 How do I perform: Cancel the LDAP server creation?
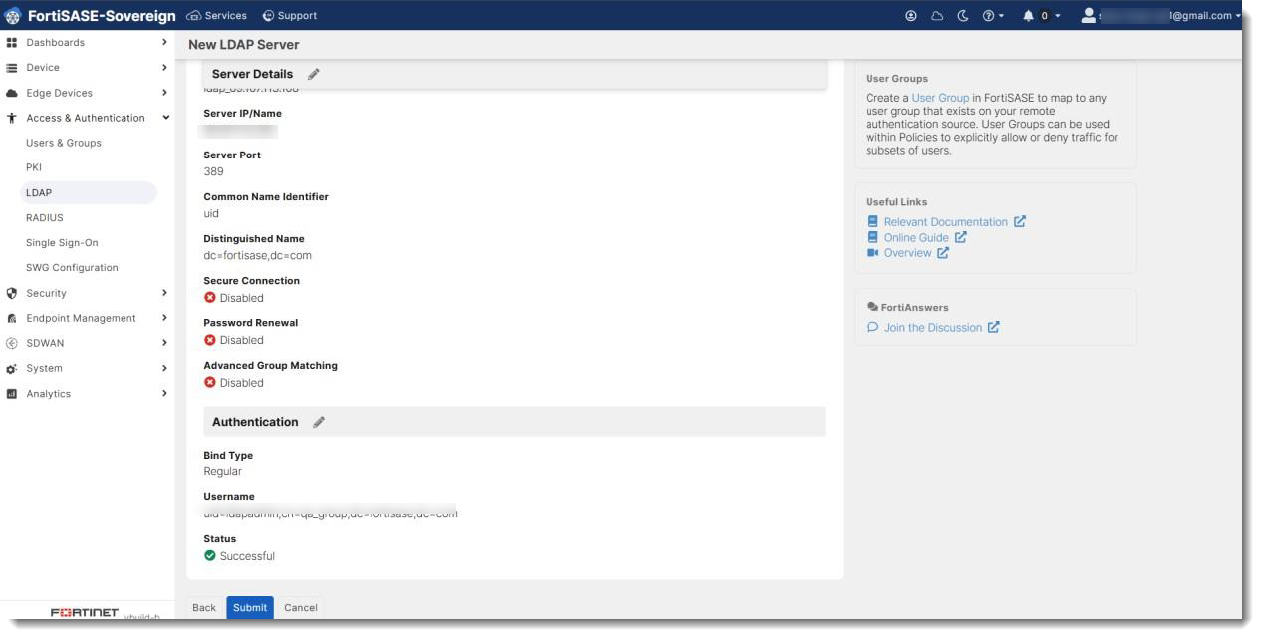tap(301, 607)
